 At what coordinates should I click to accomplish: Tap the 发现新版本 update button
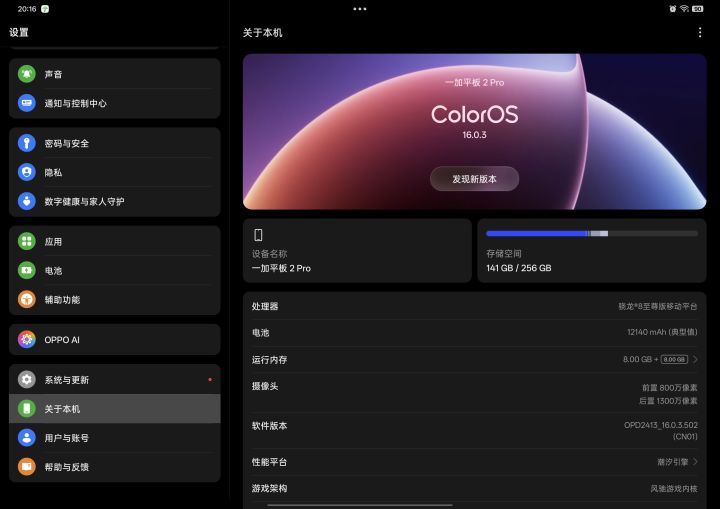[474, 179]
